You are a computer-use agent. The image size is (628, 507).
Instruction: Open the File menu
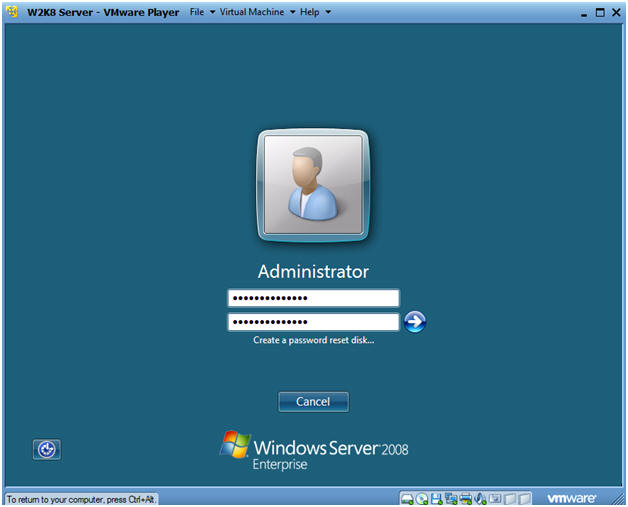197,12
